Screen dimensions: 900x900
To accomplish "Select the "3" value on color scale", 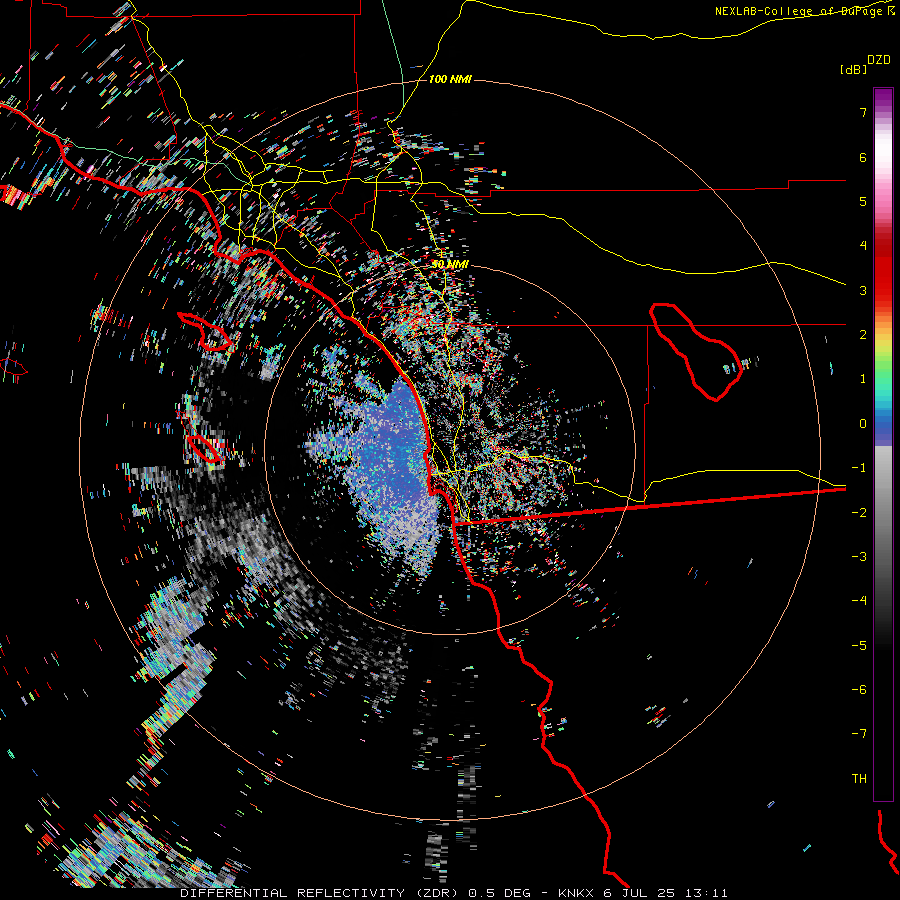I will pos(863,290).
